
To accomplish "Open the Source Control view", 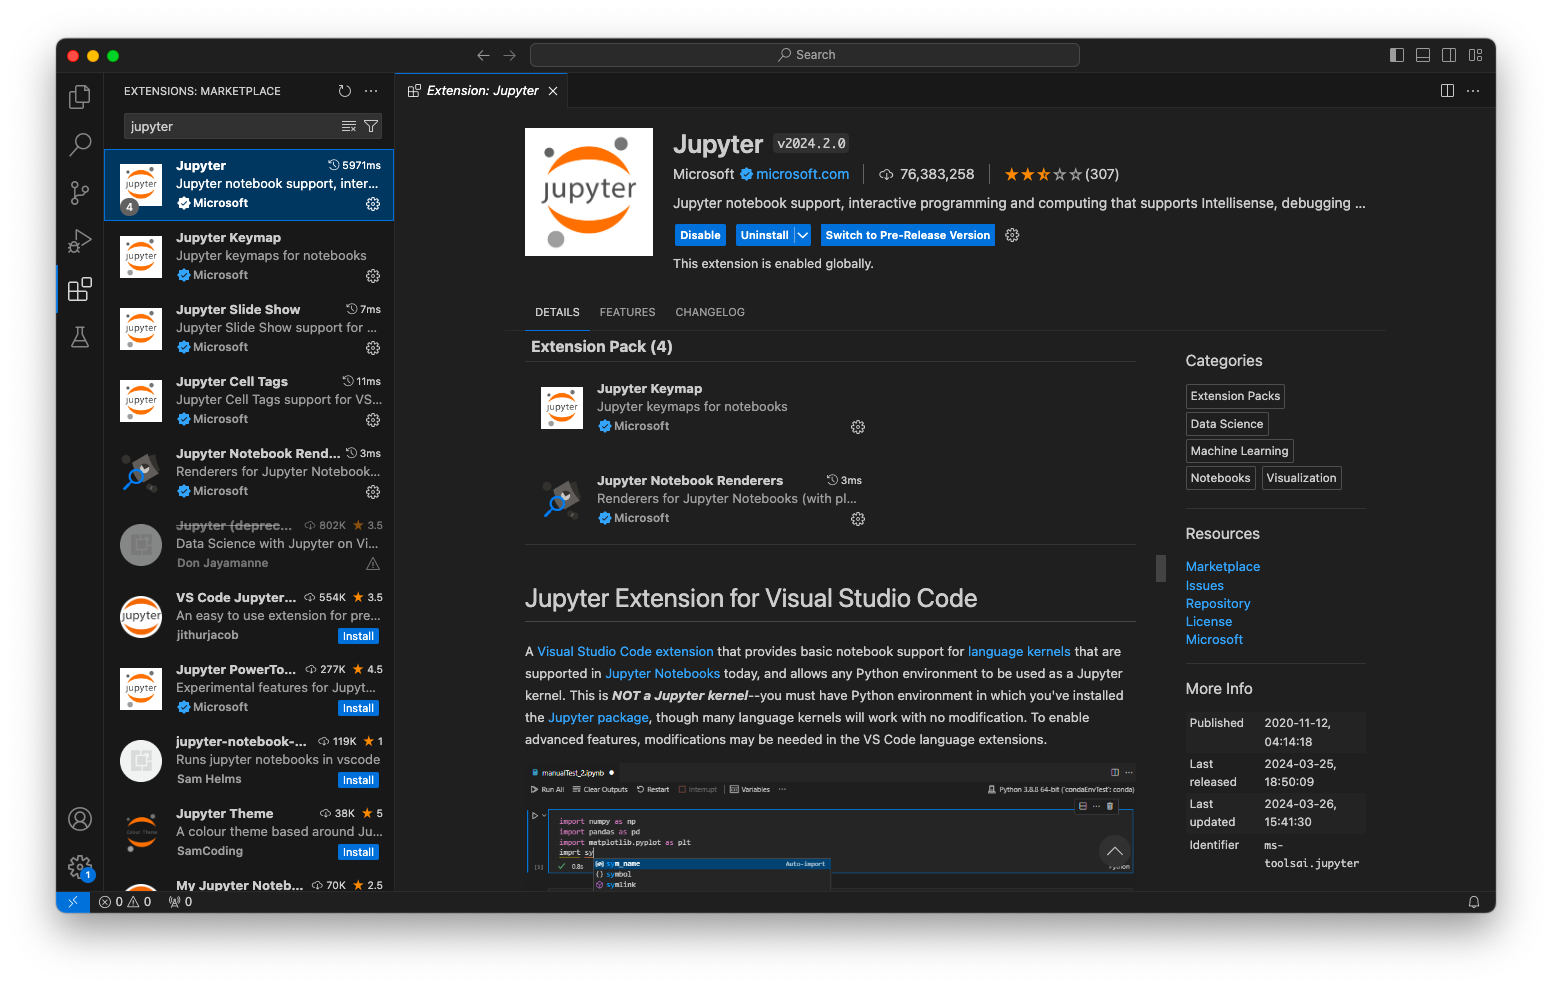I will pyautogui.click(x=79, y=193).
